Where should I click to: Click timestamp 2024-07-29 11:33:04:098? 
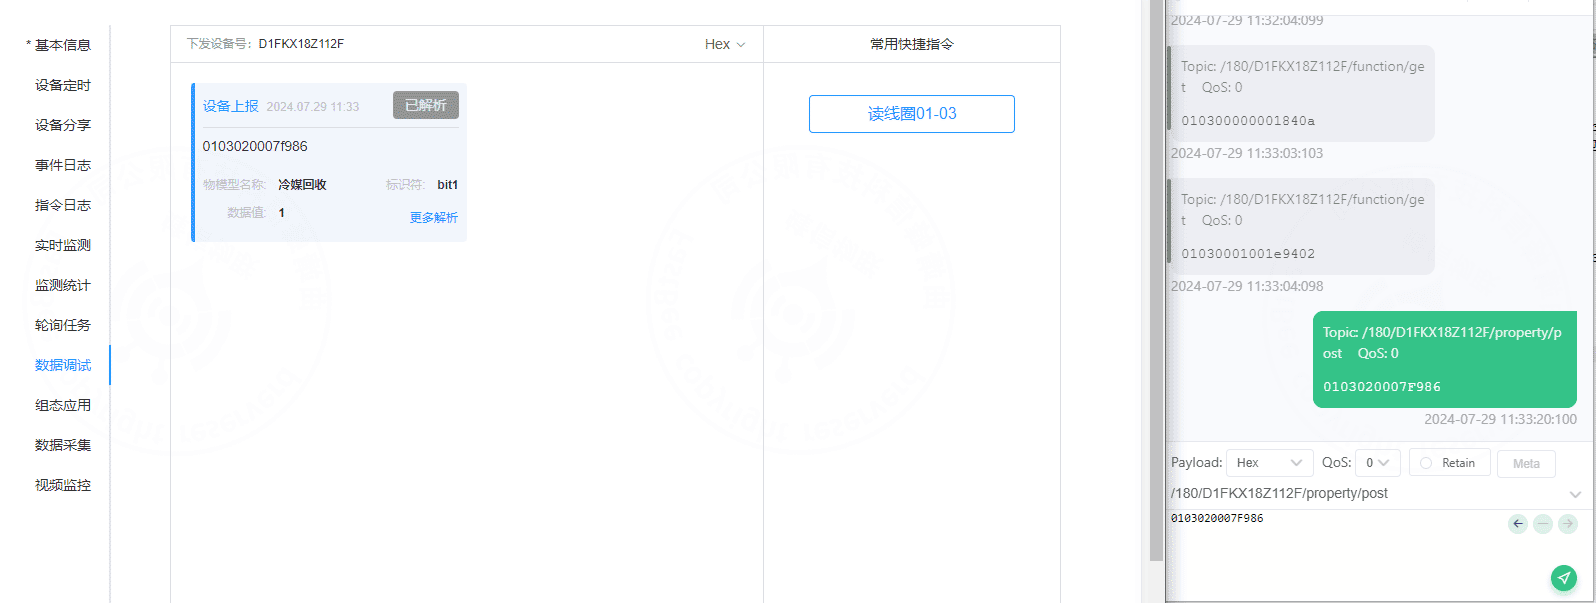point(1247,286)
